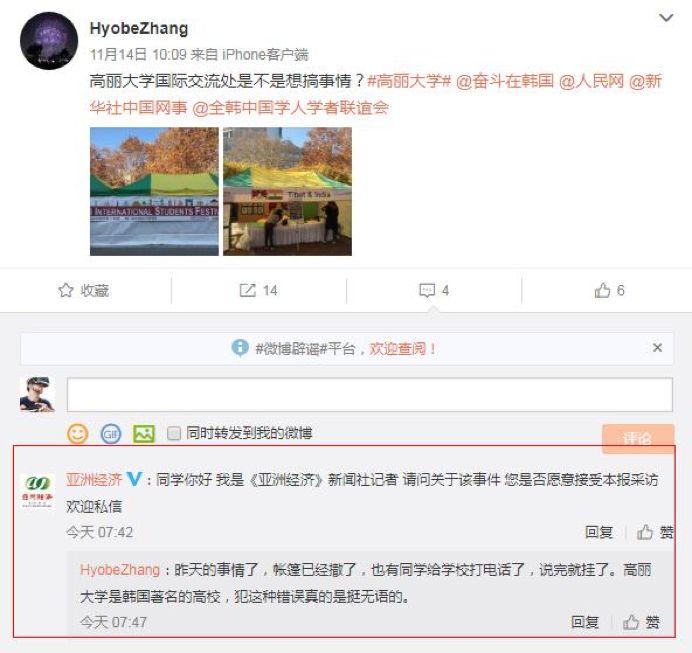Image resolution: width=692 pixels, height=653 pixels.
Task: Open the #高丽大学# hashtag link
Action: (409, 81)
